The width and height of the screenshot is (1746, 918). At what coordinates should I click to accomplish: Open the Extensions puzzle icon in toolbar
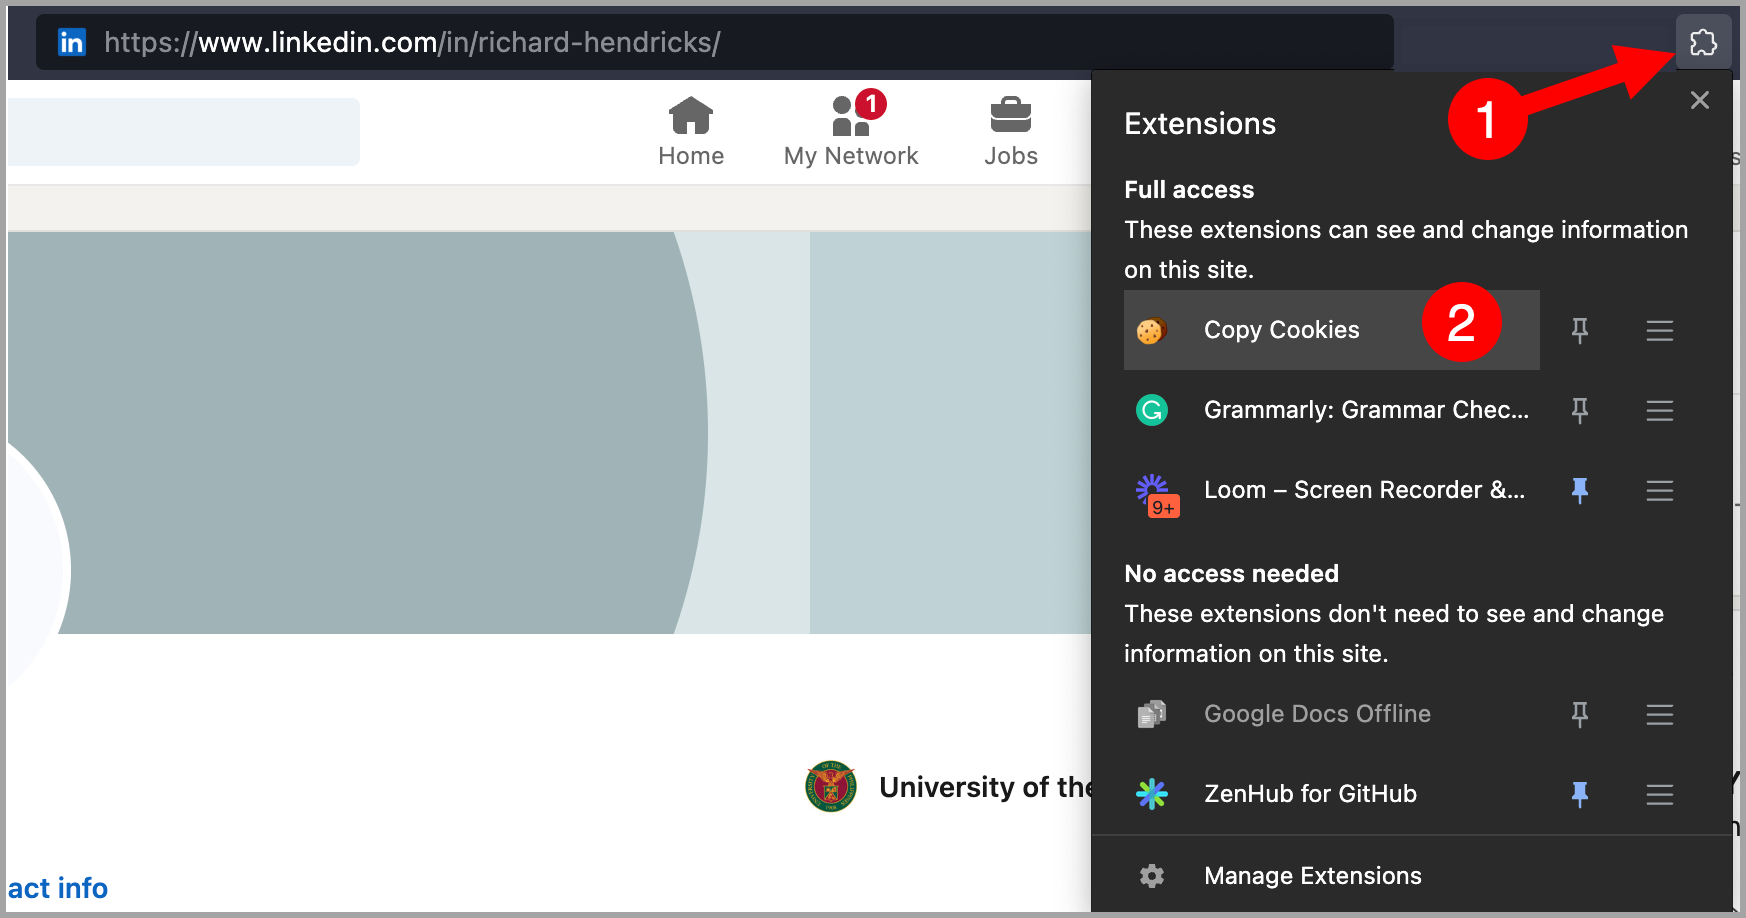[1703, 42]
